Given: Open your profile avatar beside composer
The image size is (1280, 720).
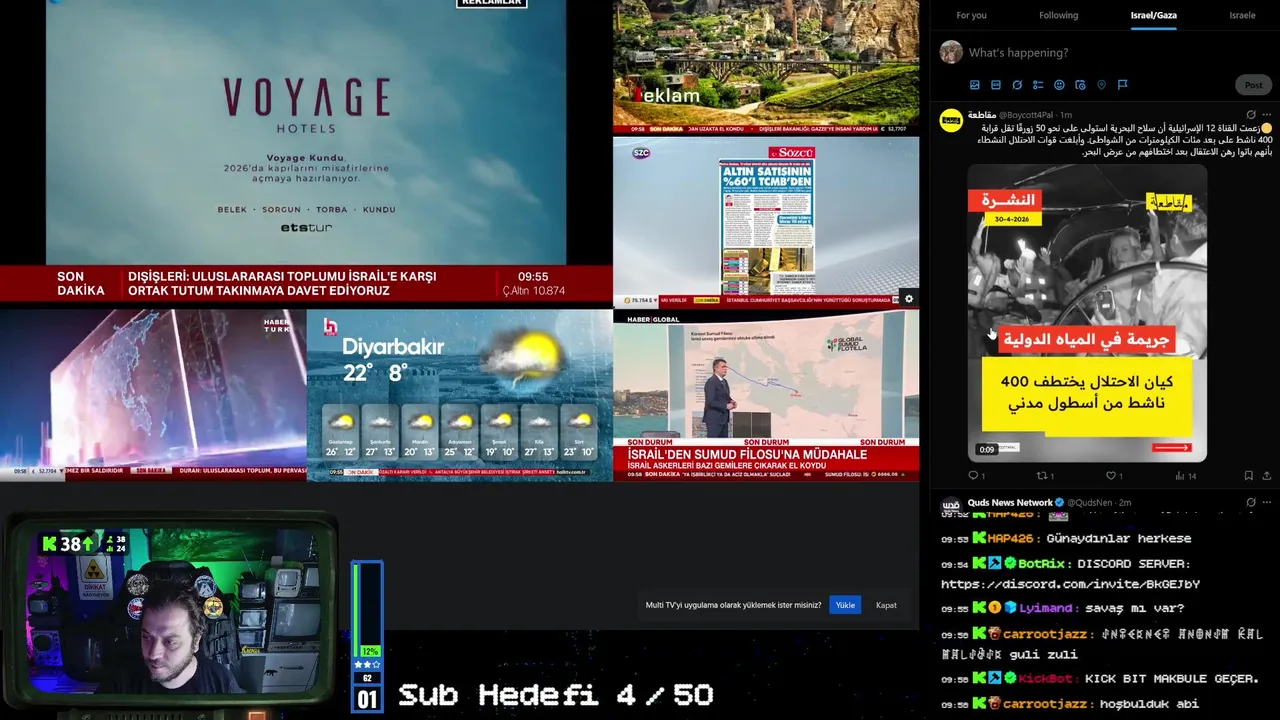Looking at the screenshot, I should pos(951,52).
